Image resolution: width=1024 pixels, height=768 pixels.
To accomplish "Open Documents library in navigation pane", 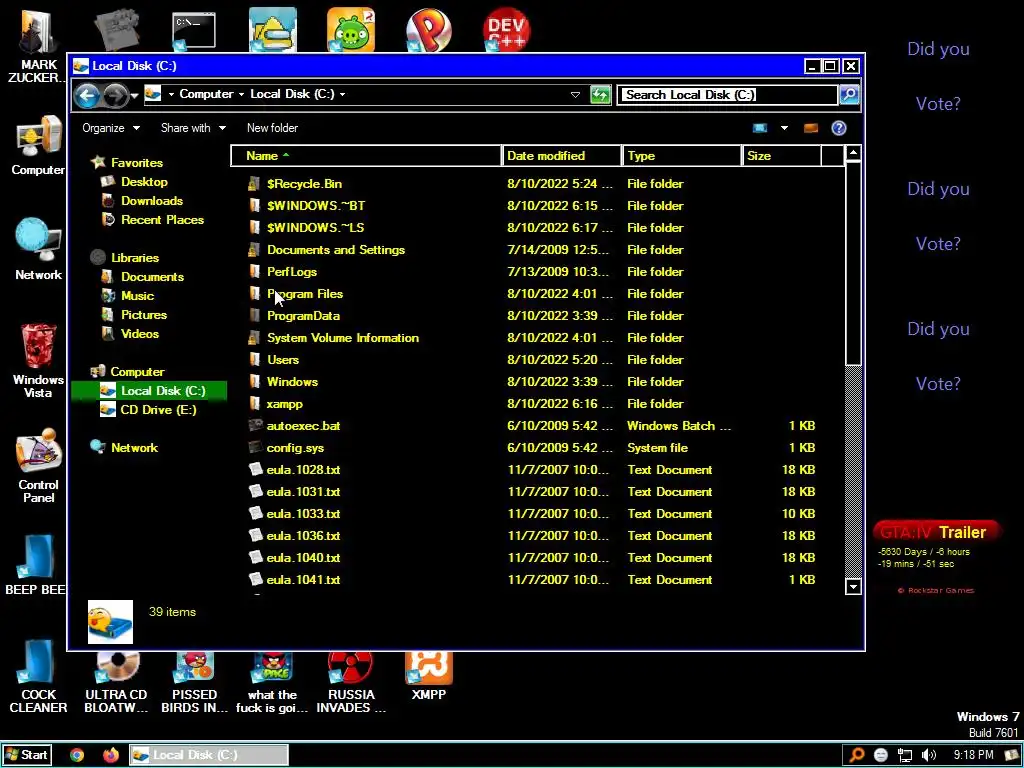I will point(152,276).
